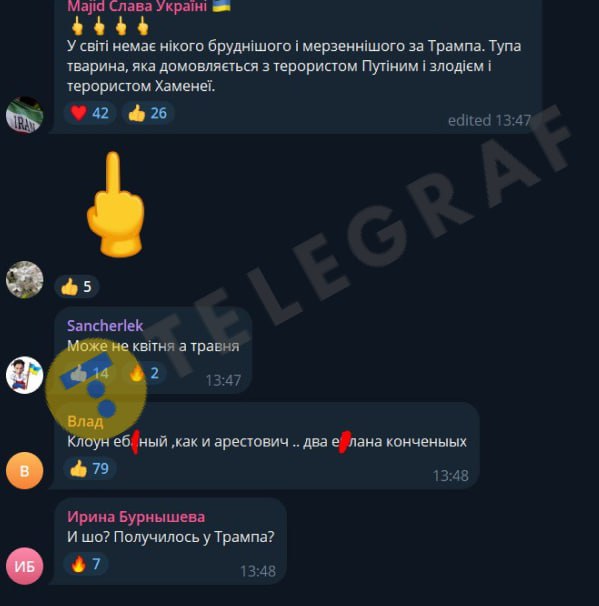The height and width of the screenshot is (606, 599).
Task: Click the large middle finger sticker
Action: (115, 204)
